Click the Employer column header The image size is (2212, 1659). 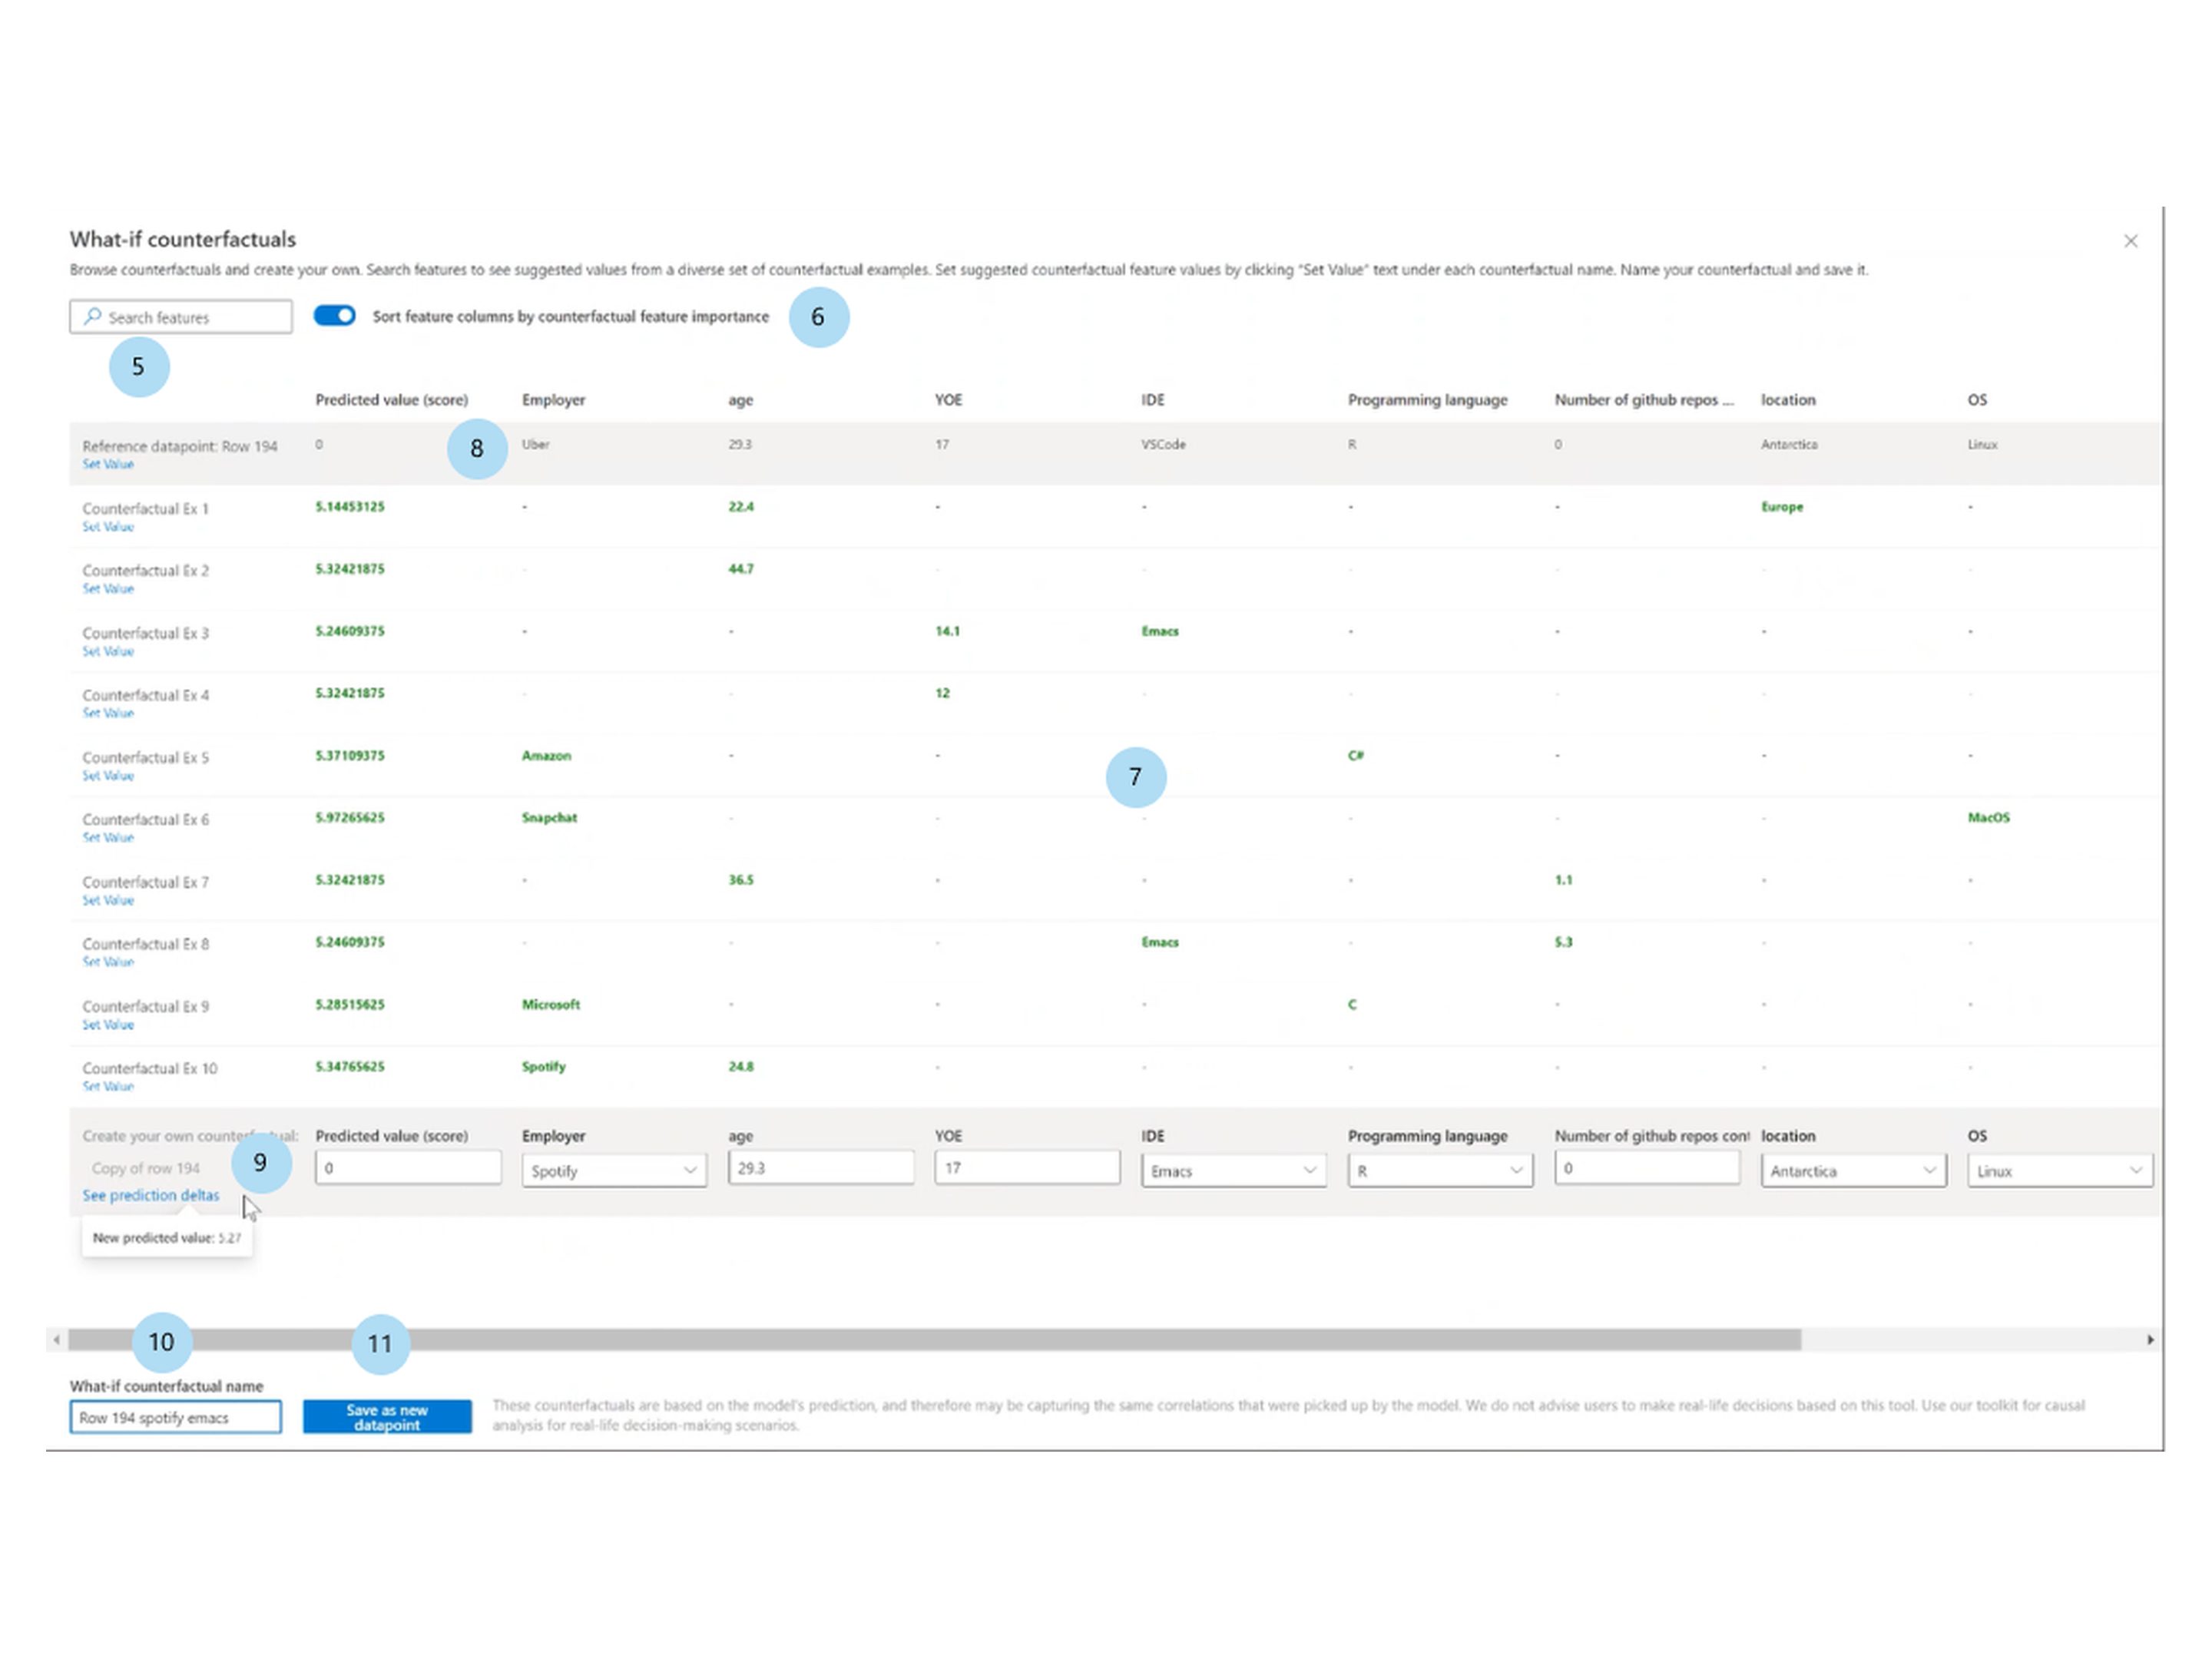553,399
